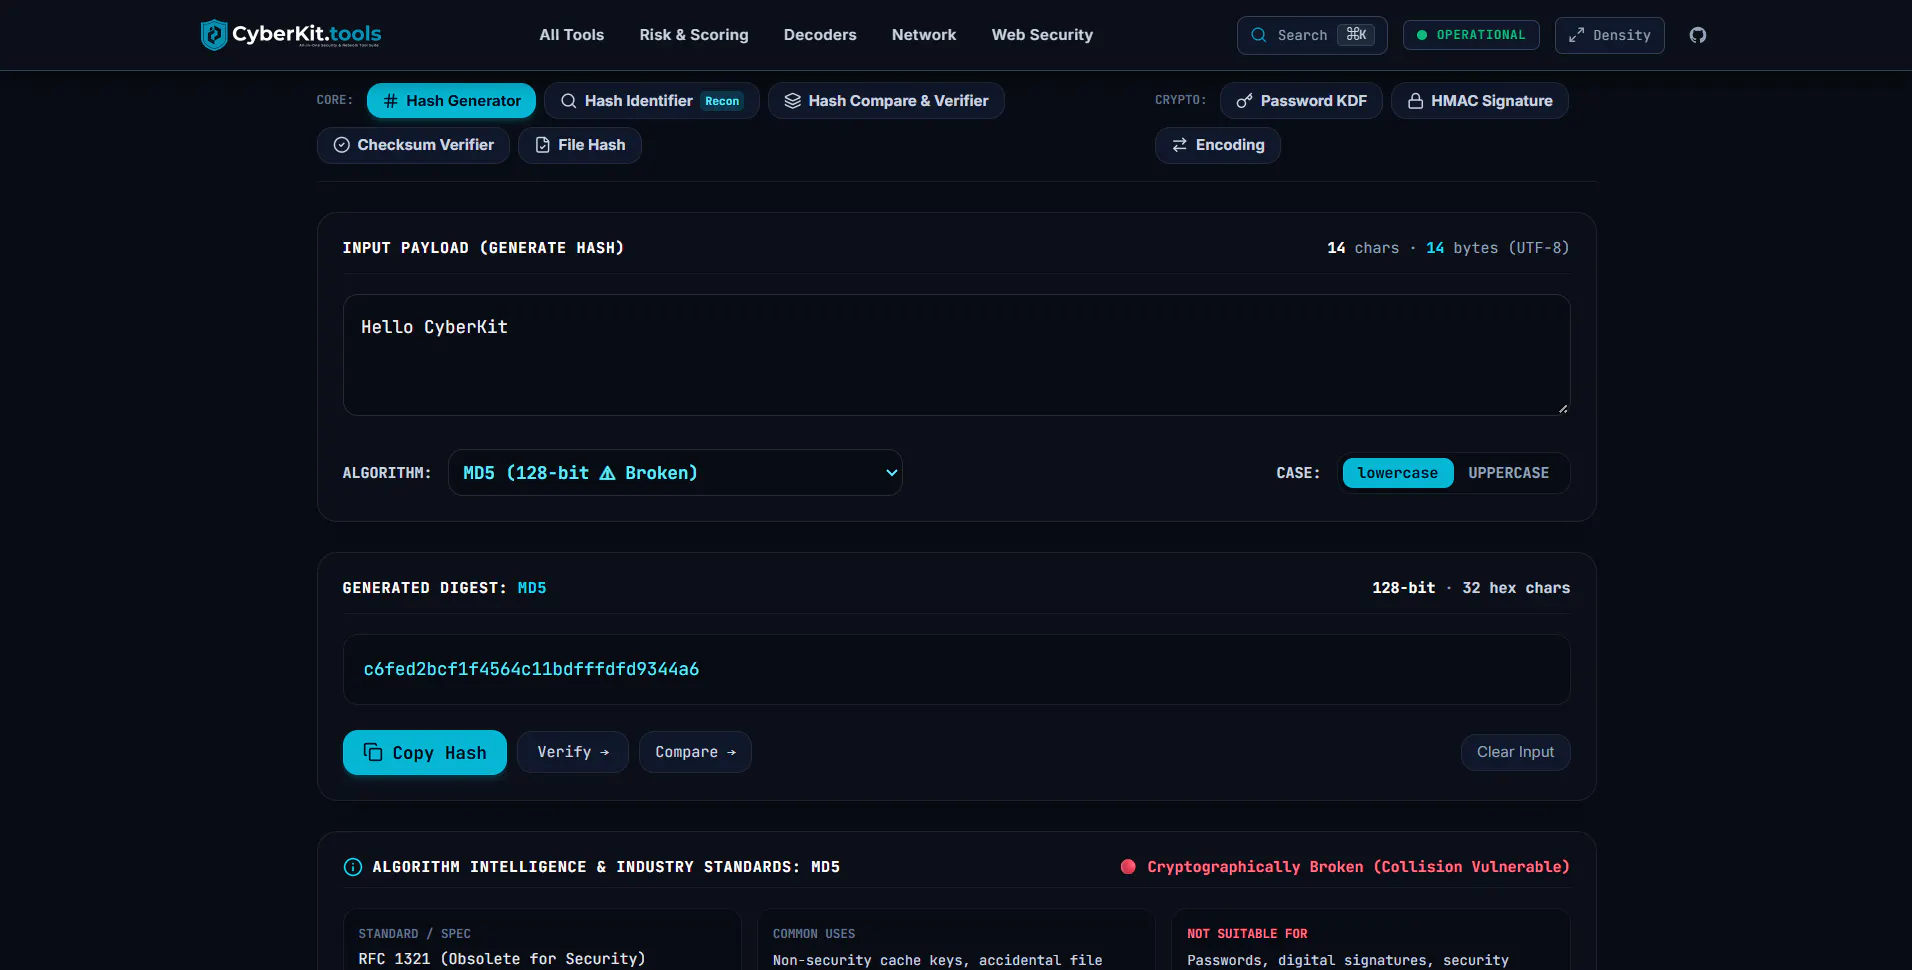This screenshot has height=970, width=1912.
Task: Click the Copy Hash button
Action: click(x=424, y=752)
